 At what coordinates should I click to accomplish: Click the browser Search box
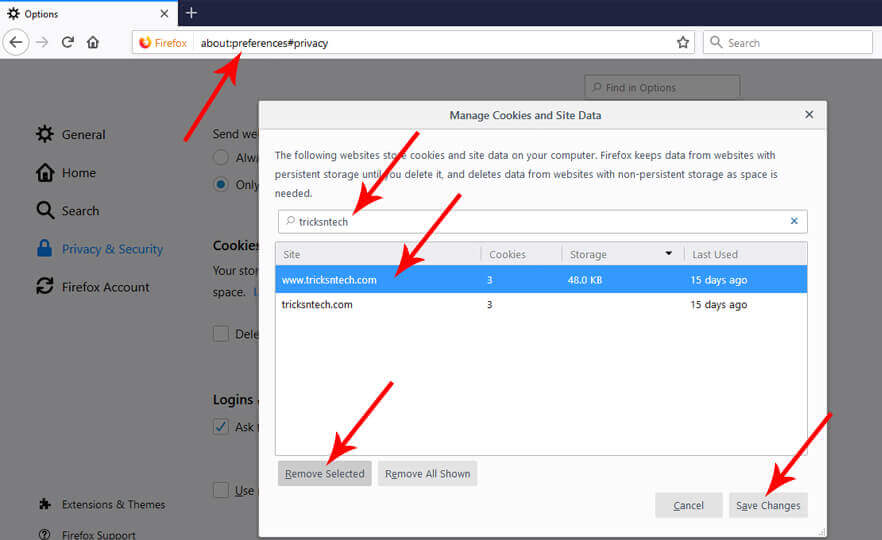click(x=788, y=43)
